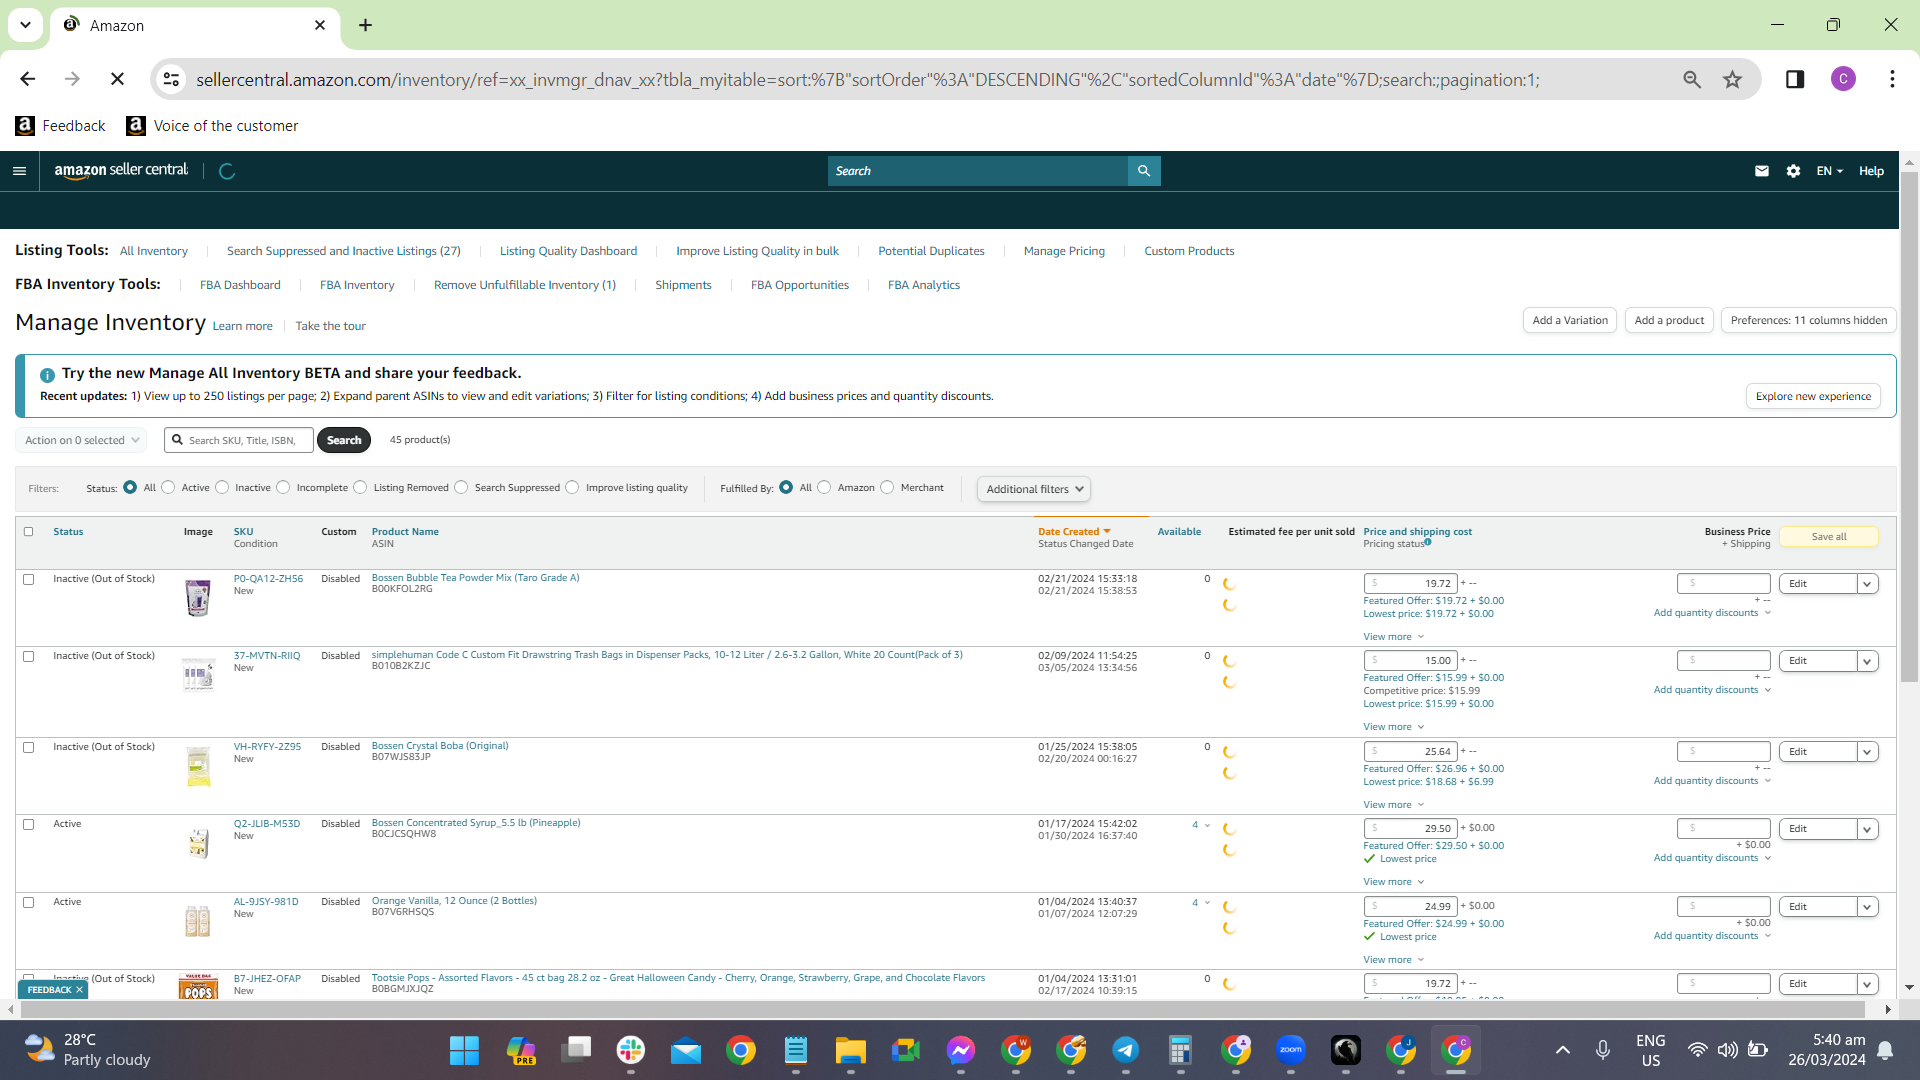Viewport: 1920px width, 1080px height.
Task: Click the info icon beside Pricing status
Action: [x=1428, y=542]
